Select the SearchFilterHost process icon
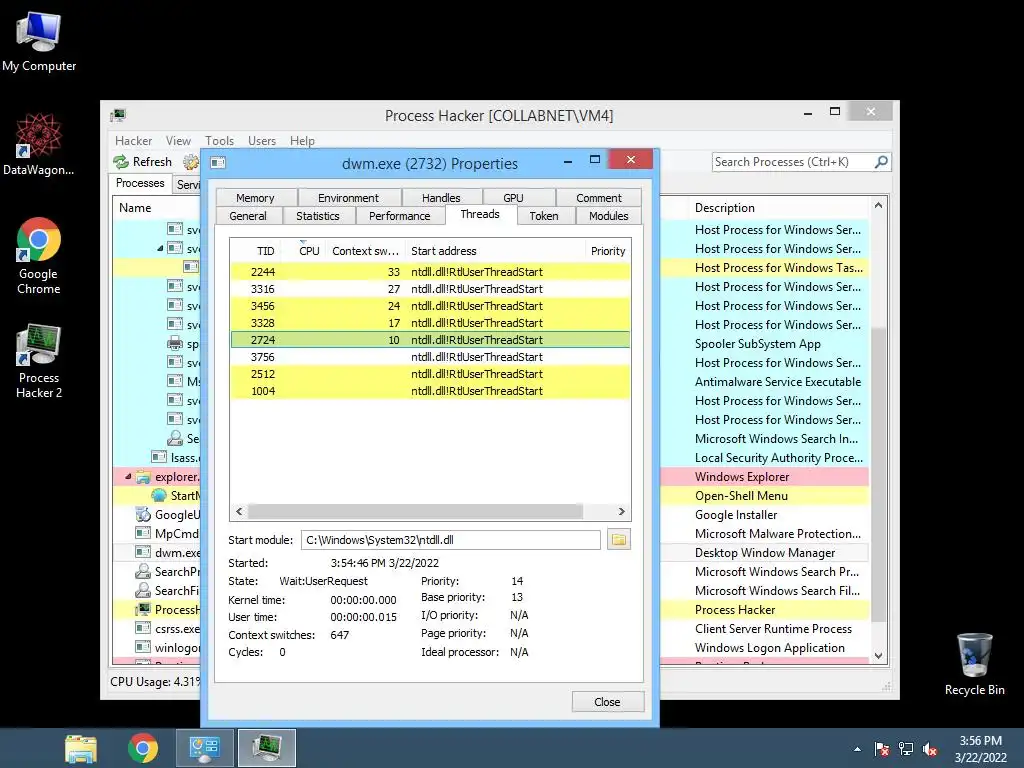1024x768 pixels. [x=143, y=590]
